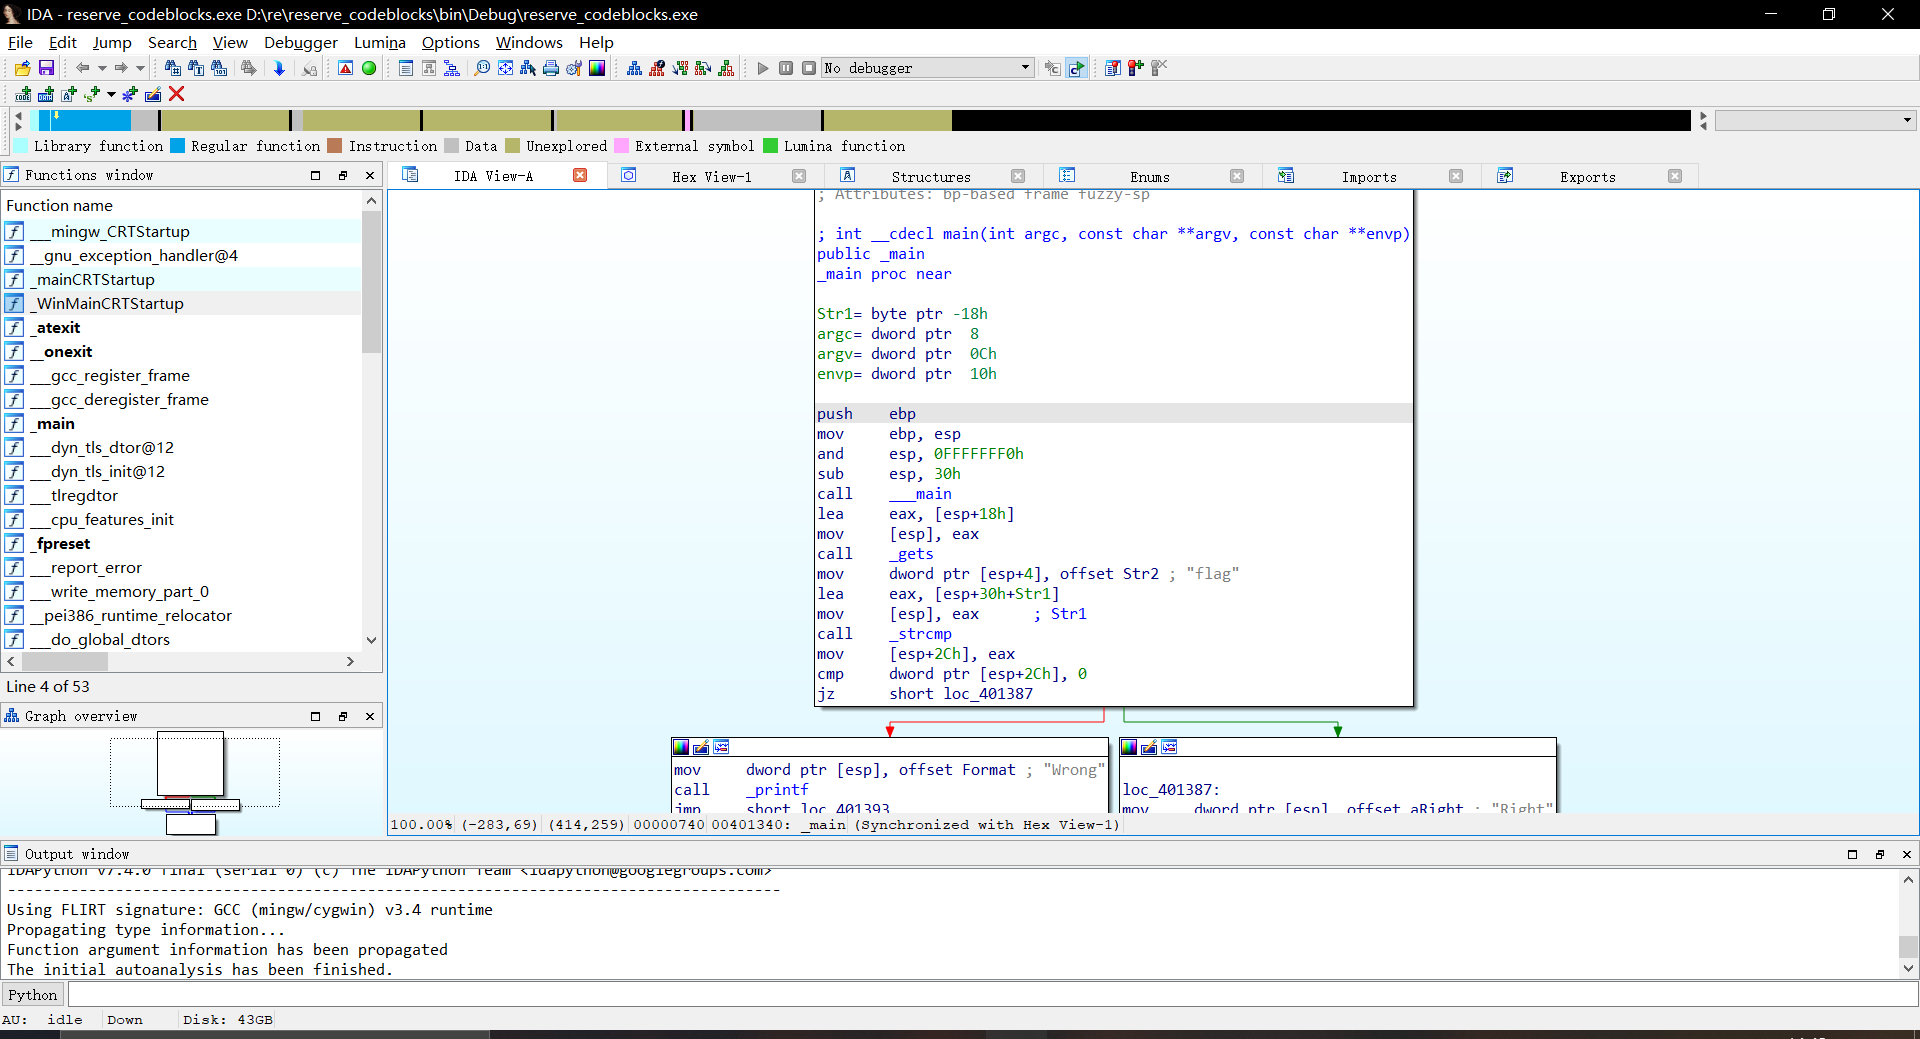Click the blue down arrow jump icon
1920x1039 pixels.
click(279, 68)
